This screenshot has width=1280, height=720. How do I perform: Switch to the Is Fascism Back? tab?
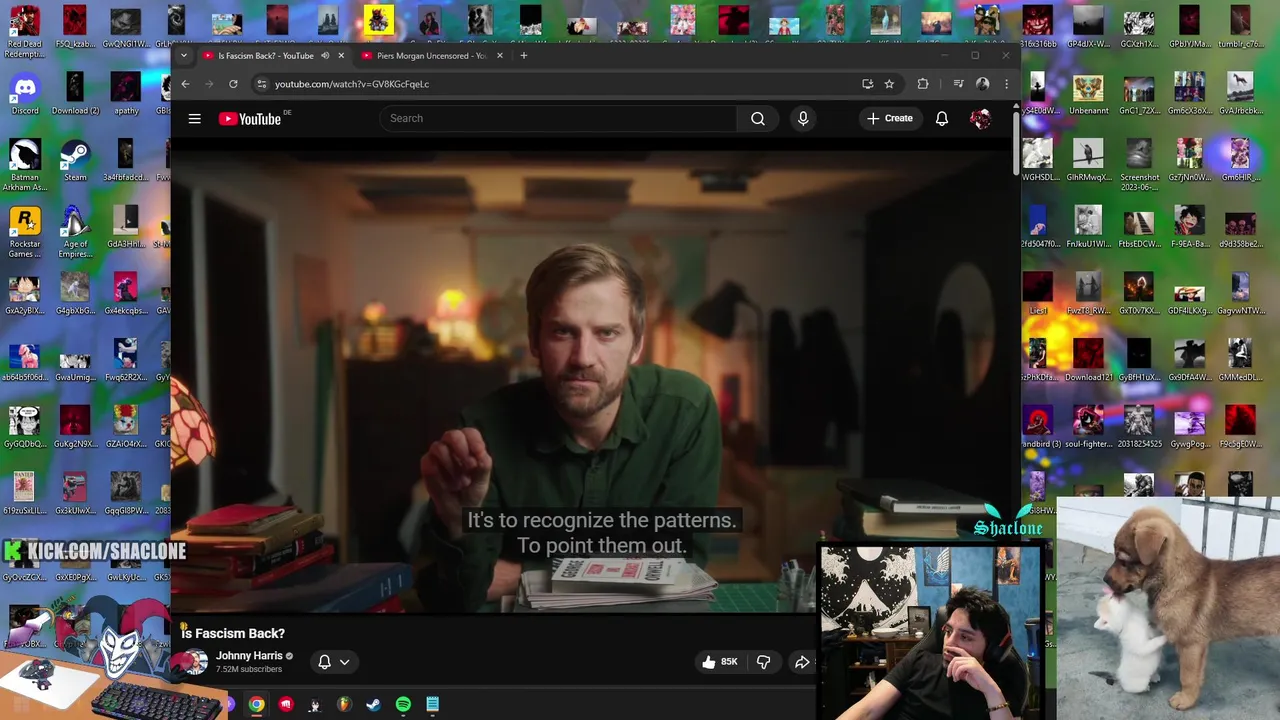click(x=265, y=55)
